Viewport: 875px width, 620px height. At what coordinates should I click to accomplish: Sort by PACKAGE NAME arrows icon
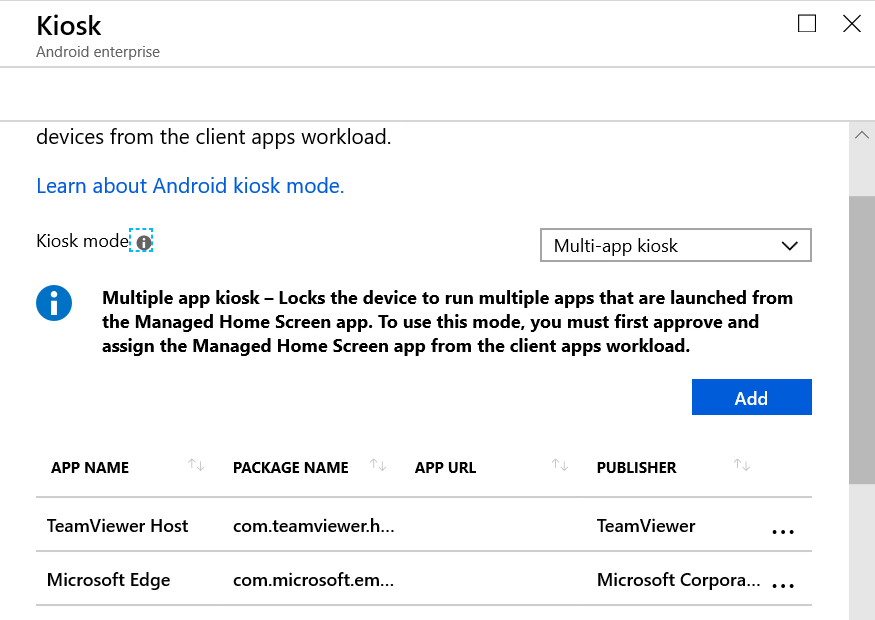pyautogui.click(x=378, y=465)
